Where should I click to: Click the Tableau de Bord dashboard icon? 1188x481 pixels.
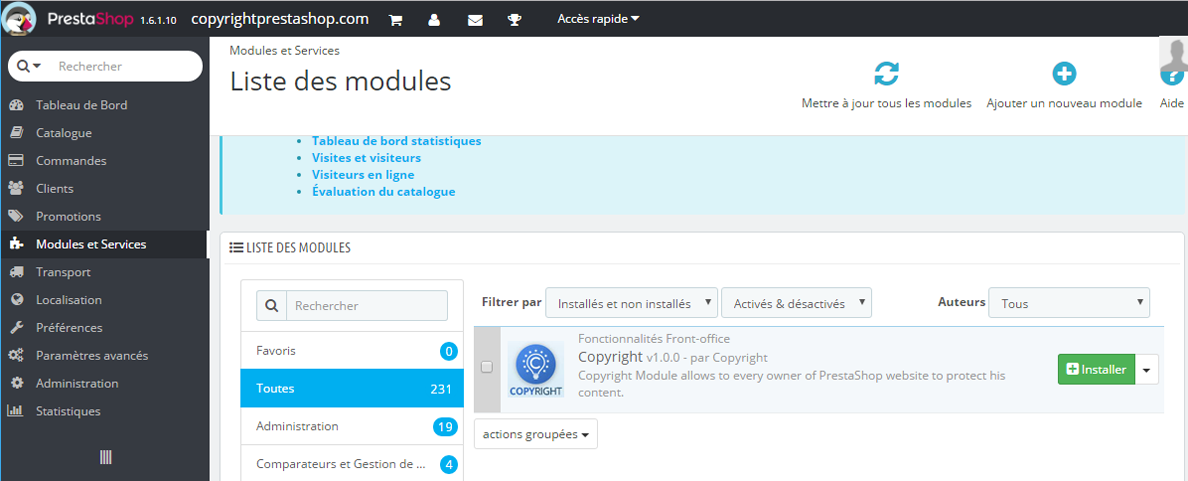tap(16, 105)
